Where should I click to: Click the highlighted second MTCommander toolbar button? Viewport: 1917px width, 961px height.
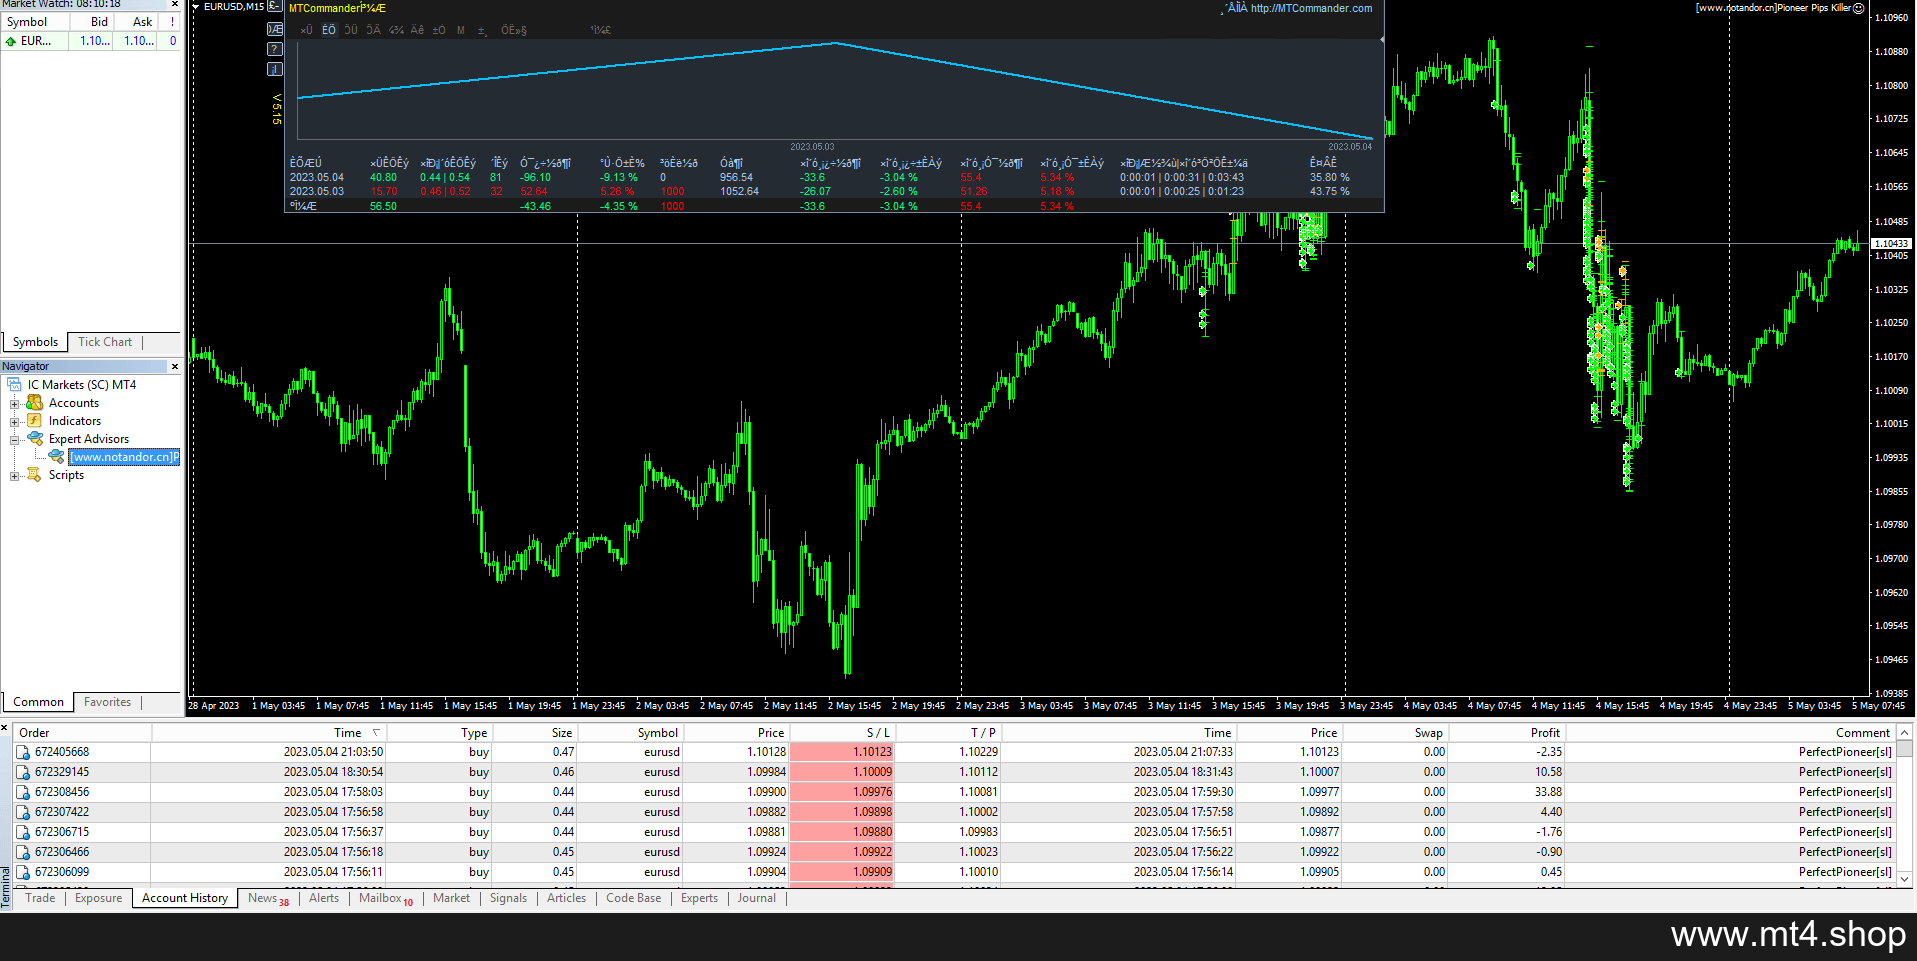pos(329,30)
